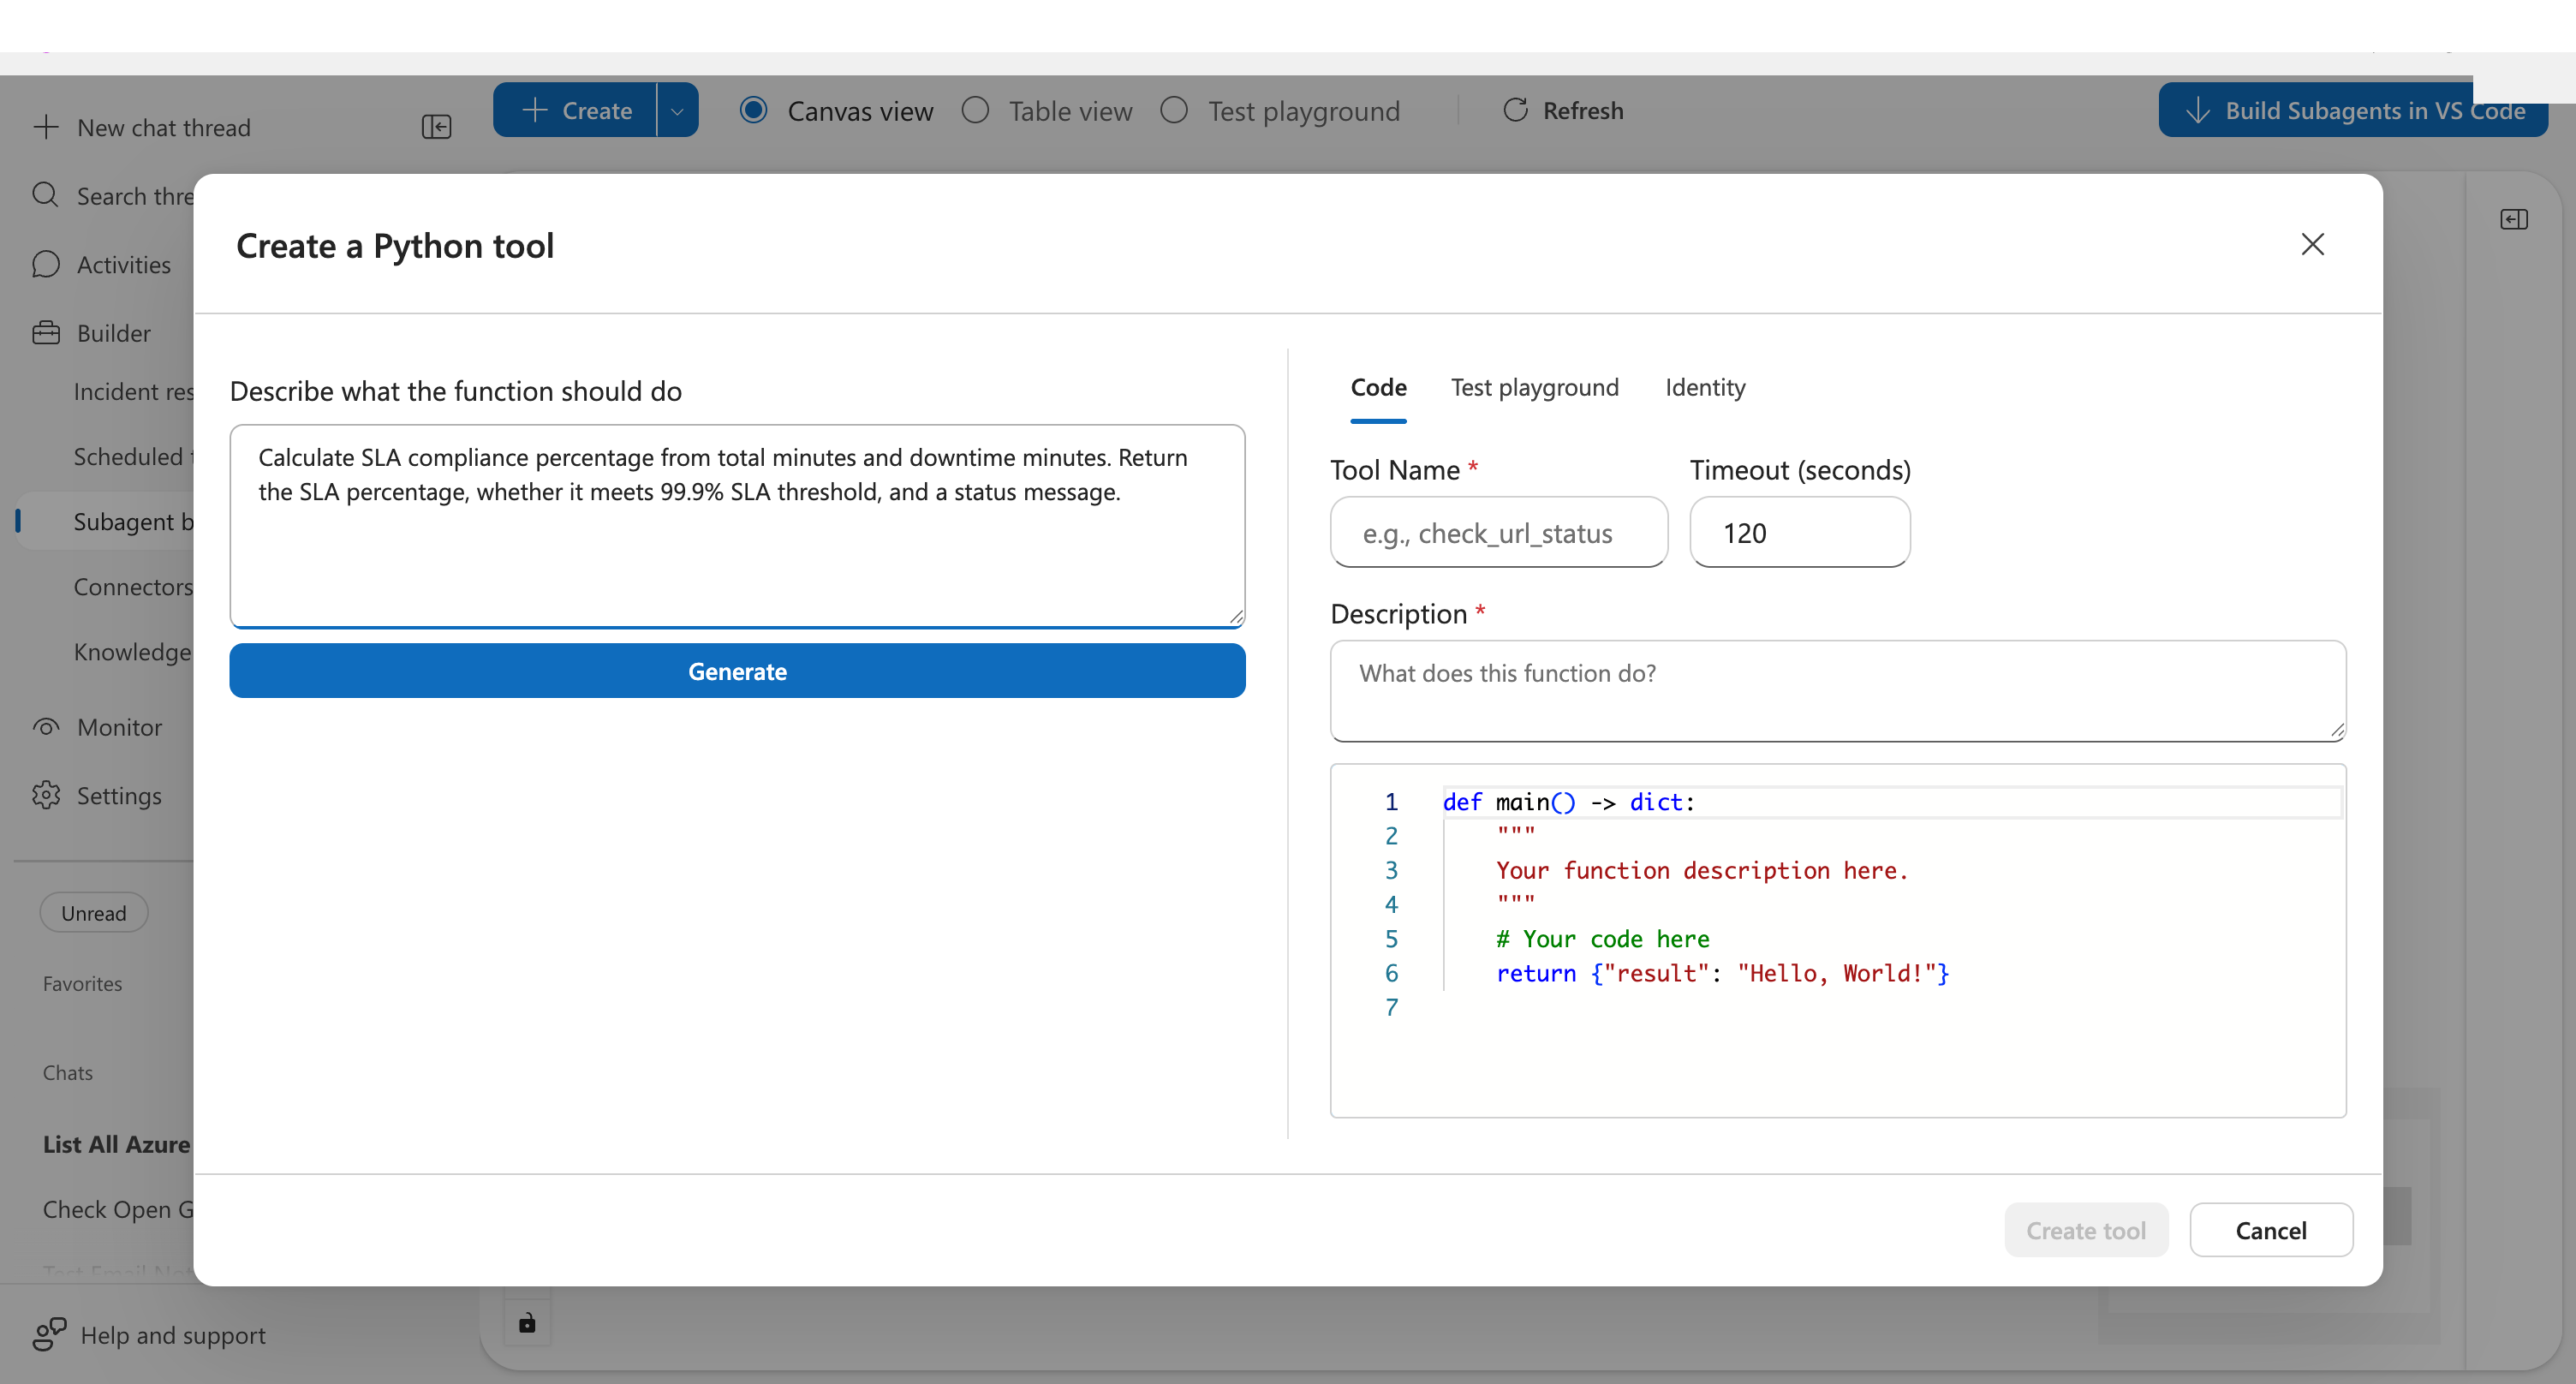Click New chat thread label
The height and width of the screenshot is (1384, 2576).
[164, 128]
